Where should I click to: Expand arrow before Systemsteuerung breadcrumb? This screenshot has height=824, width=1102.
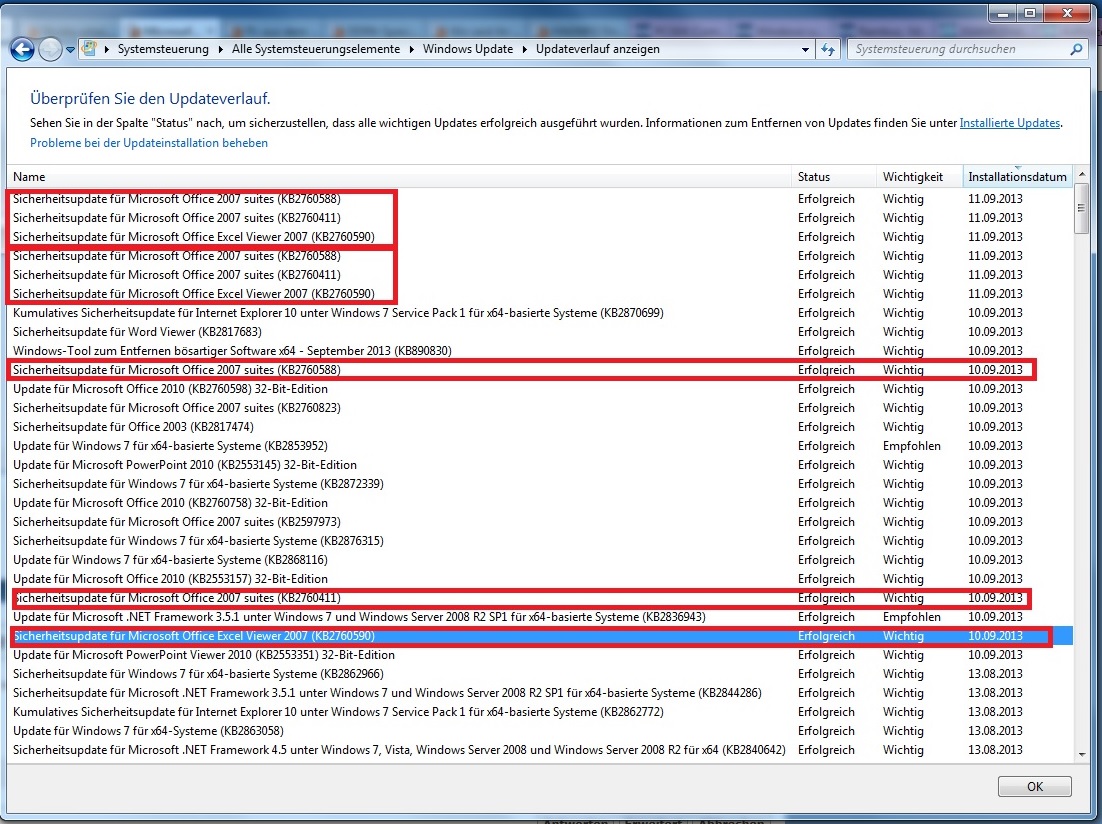[x=107, y=49]
